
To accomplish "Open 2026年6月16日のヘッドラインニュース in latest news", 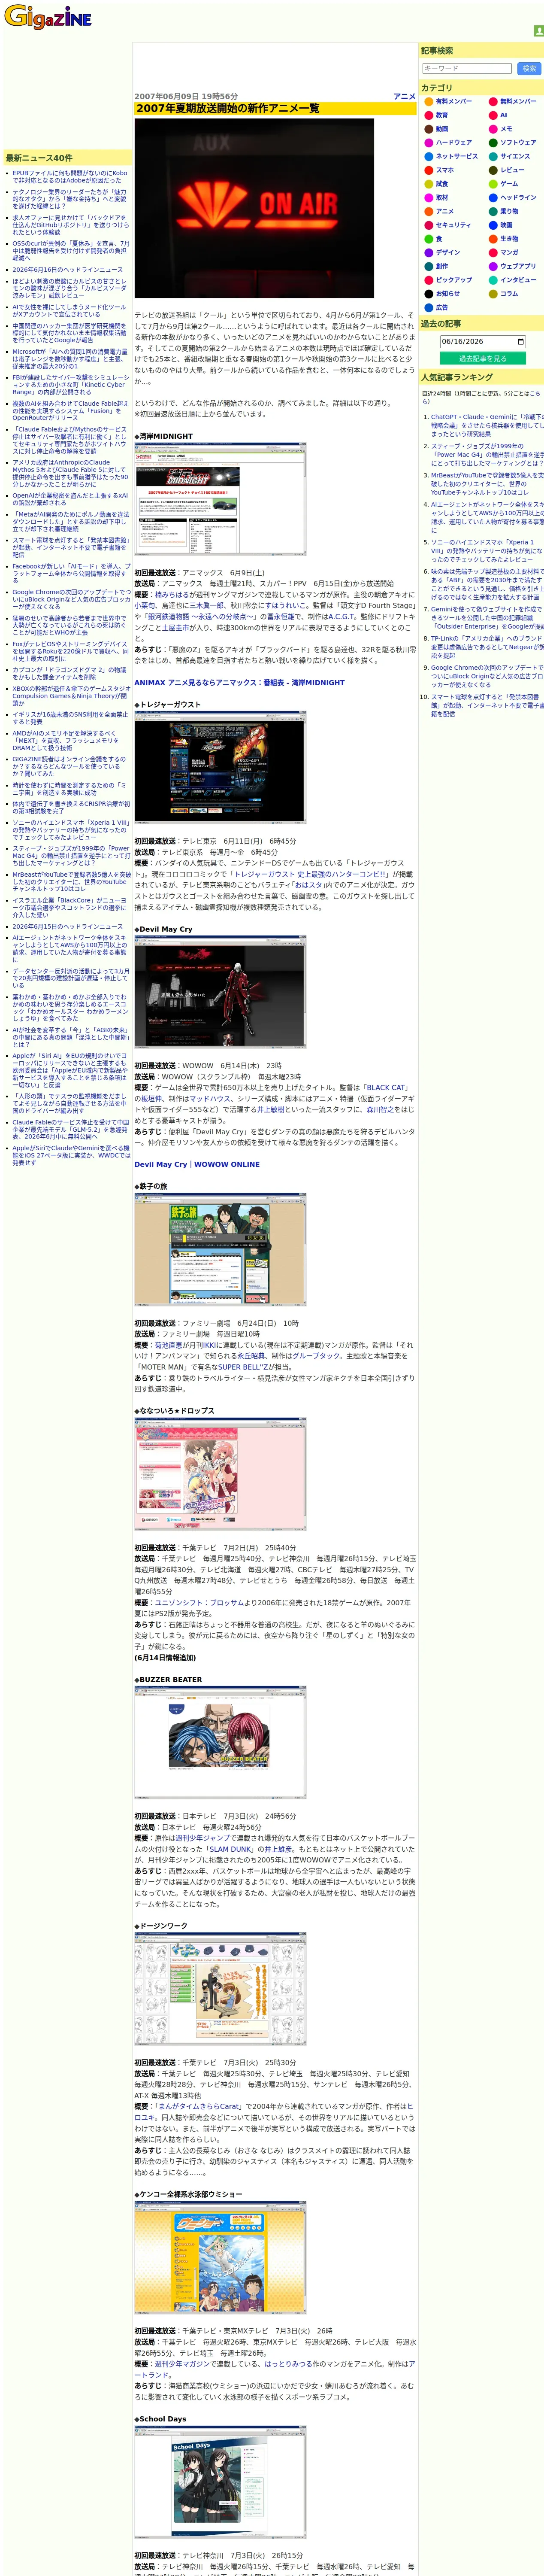I will [68, 270].
